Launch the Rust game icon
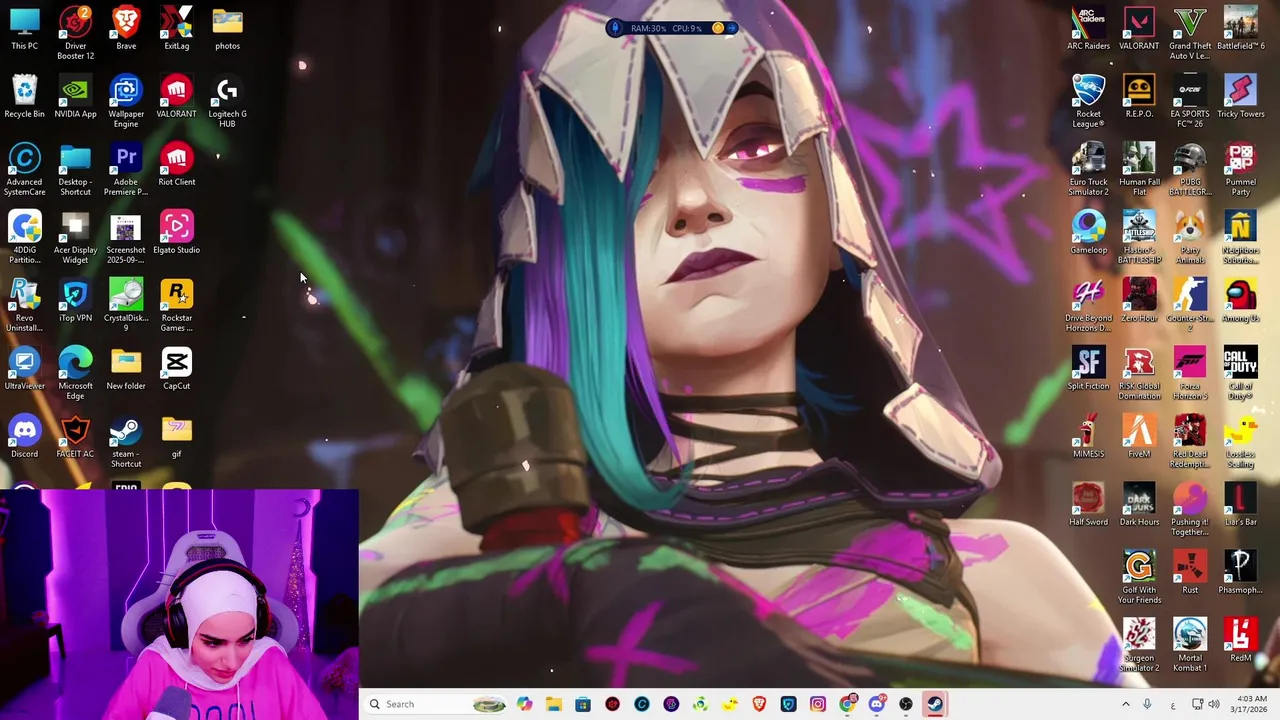Viewport: 1280px width, 720px height. click(x=1190, y=572)
